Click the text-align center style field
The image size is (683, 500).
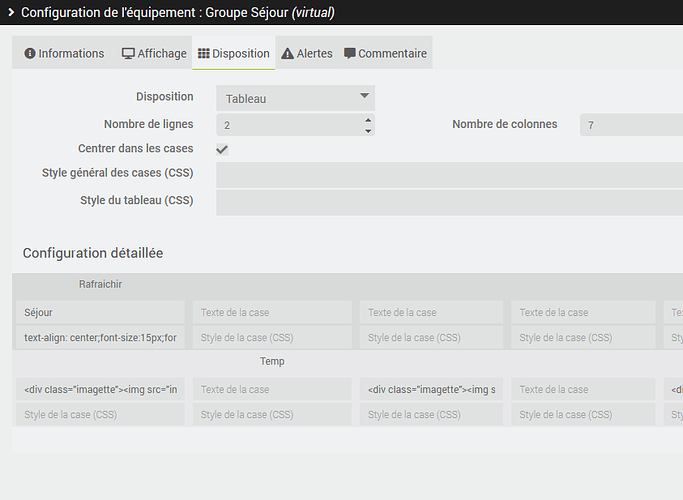click(x=100, y=338)
